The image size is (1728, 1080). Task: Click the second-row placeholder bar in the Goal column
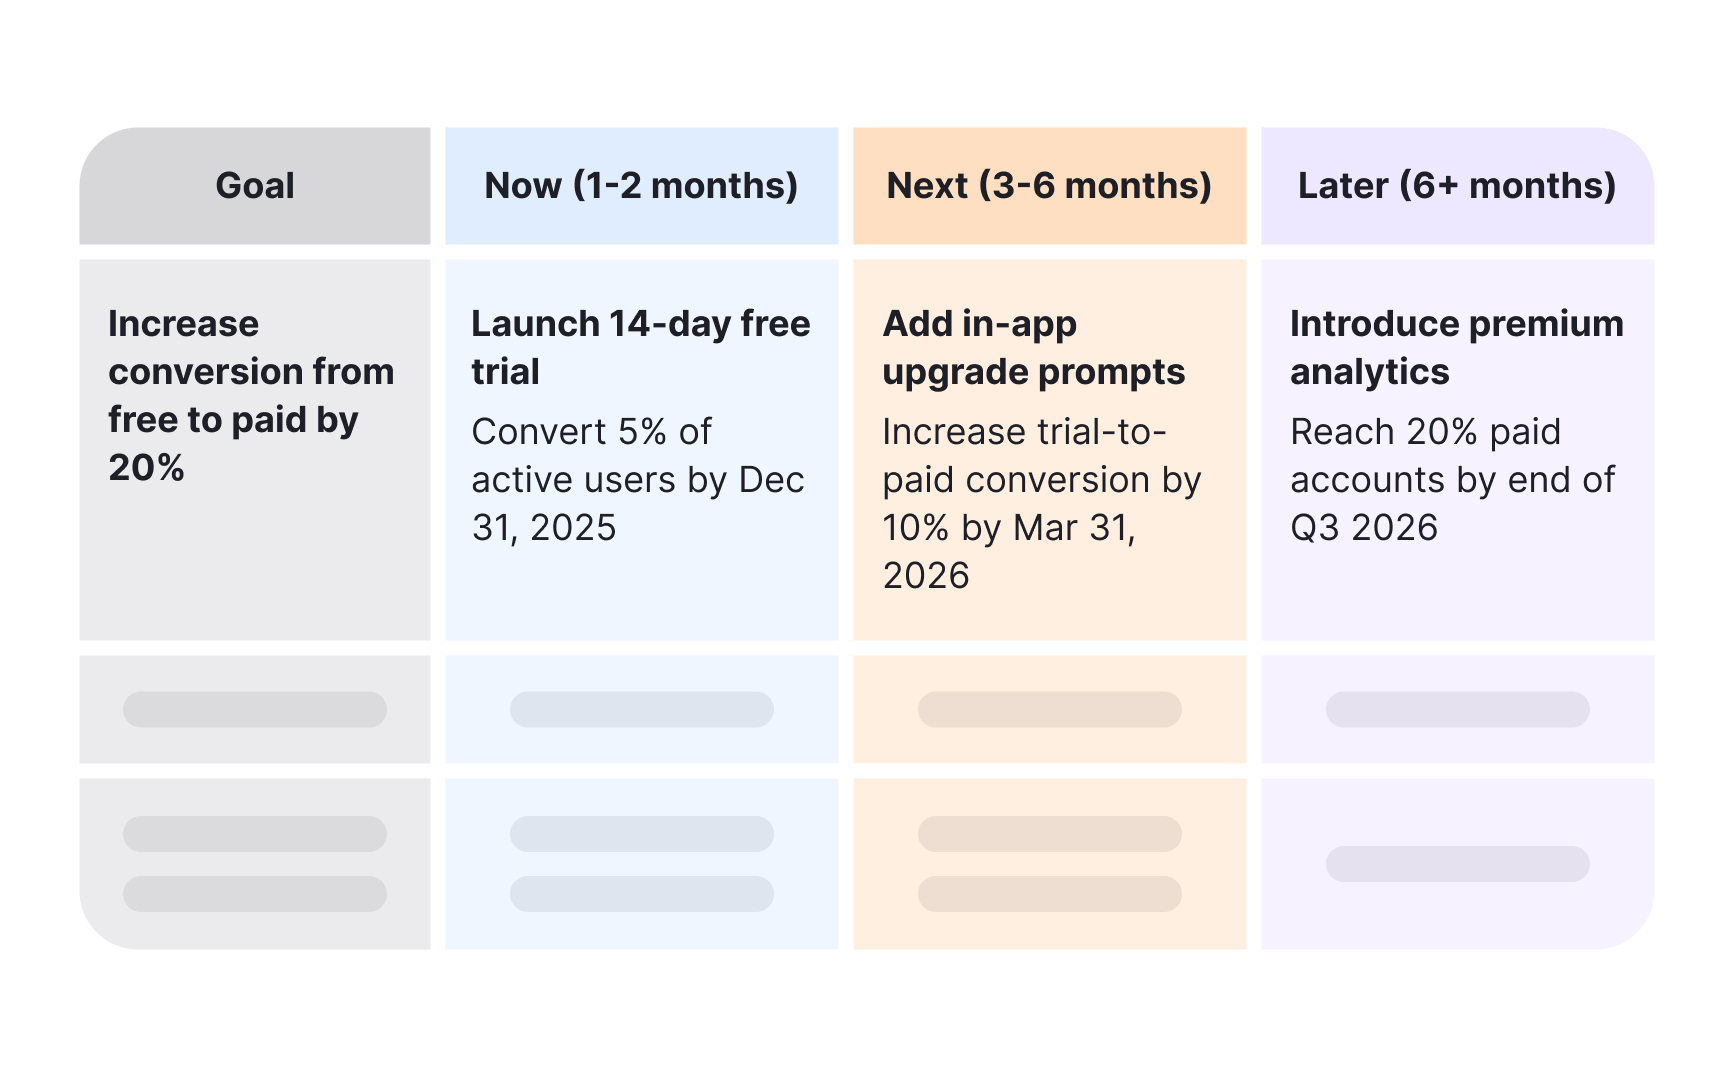point(255,709)
